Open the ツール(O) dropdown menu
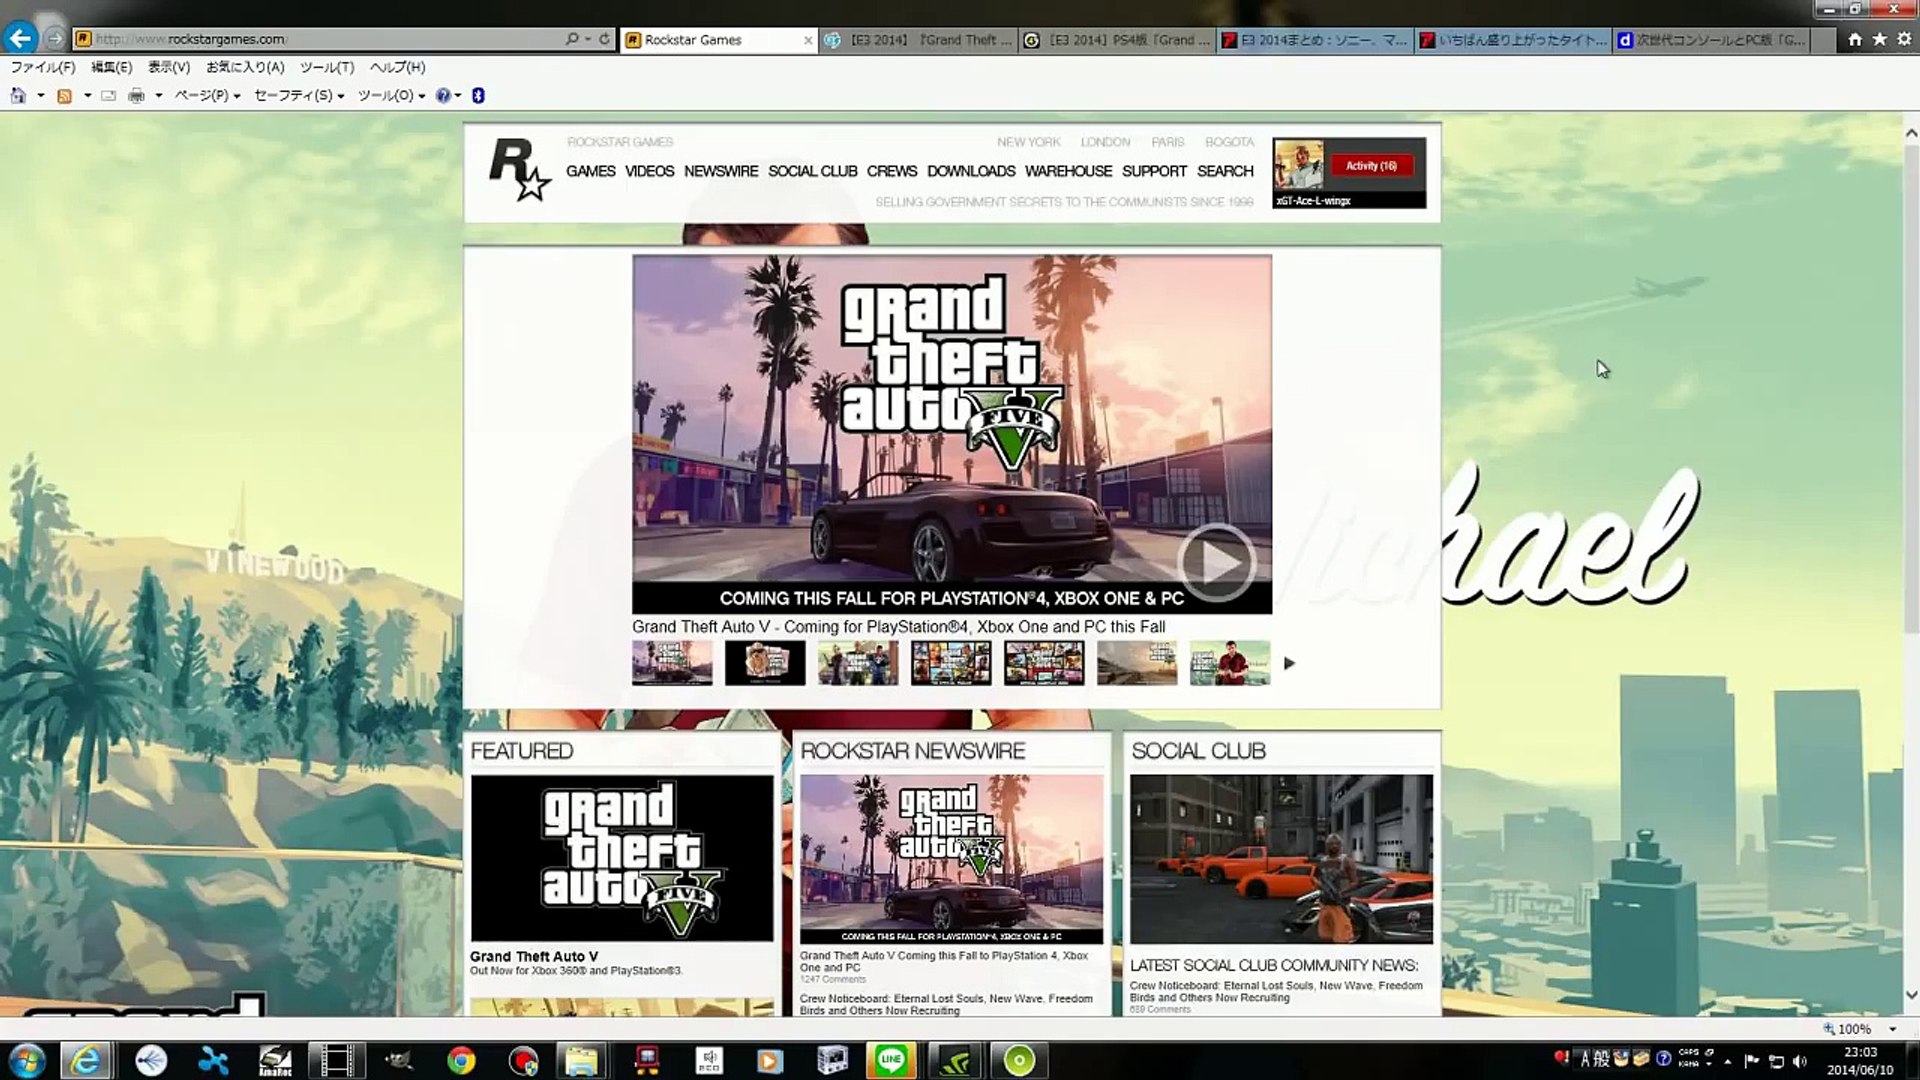Viewport: 1920px width, 1080px height. (x=391, y=96)
